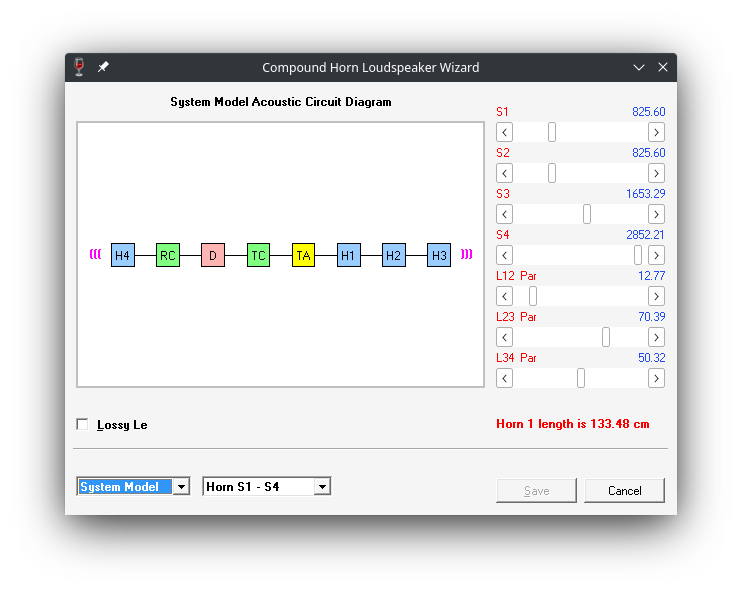Select the H1 horn segment block
The image size is (742, 592).
click(349, 255)
